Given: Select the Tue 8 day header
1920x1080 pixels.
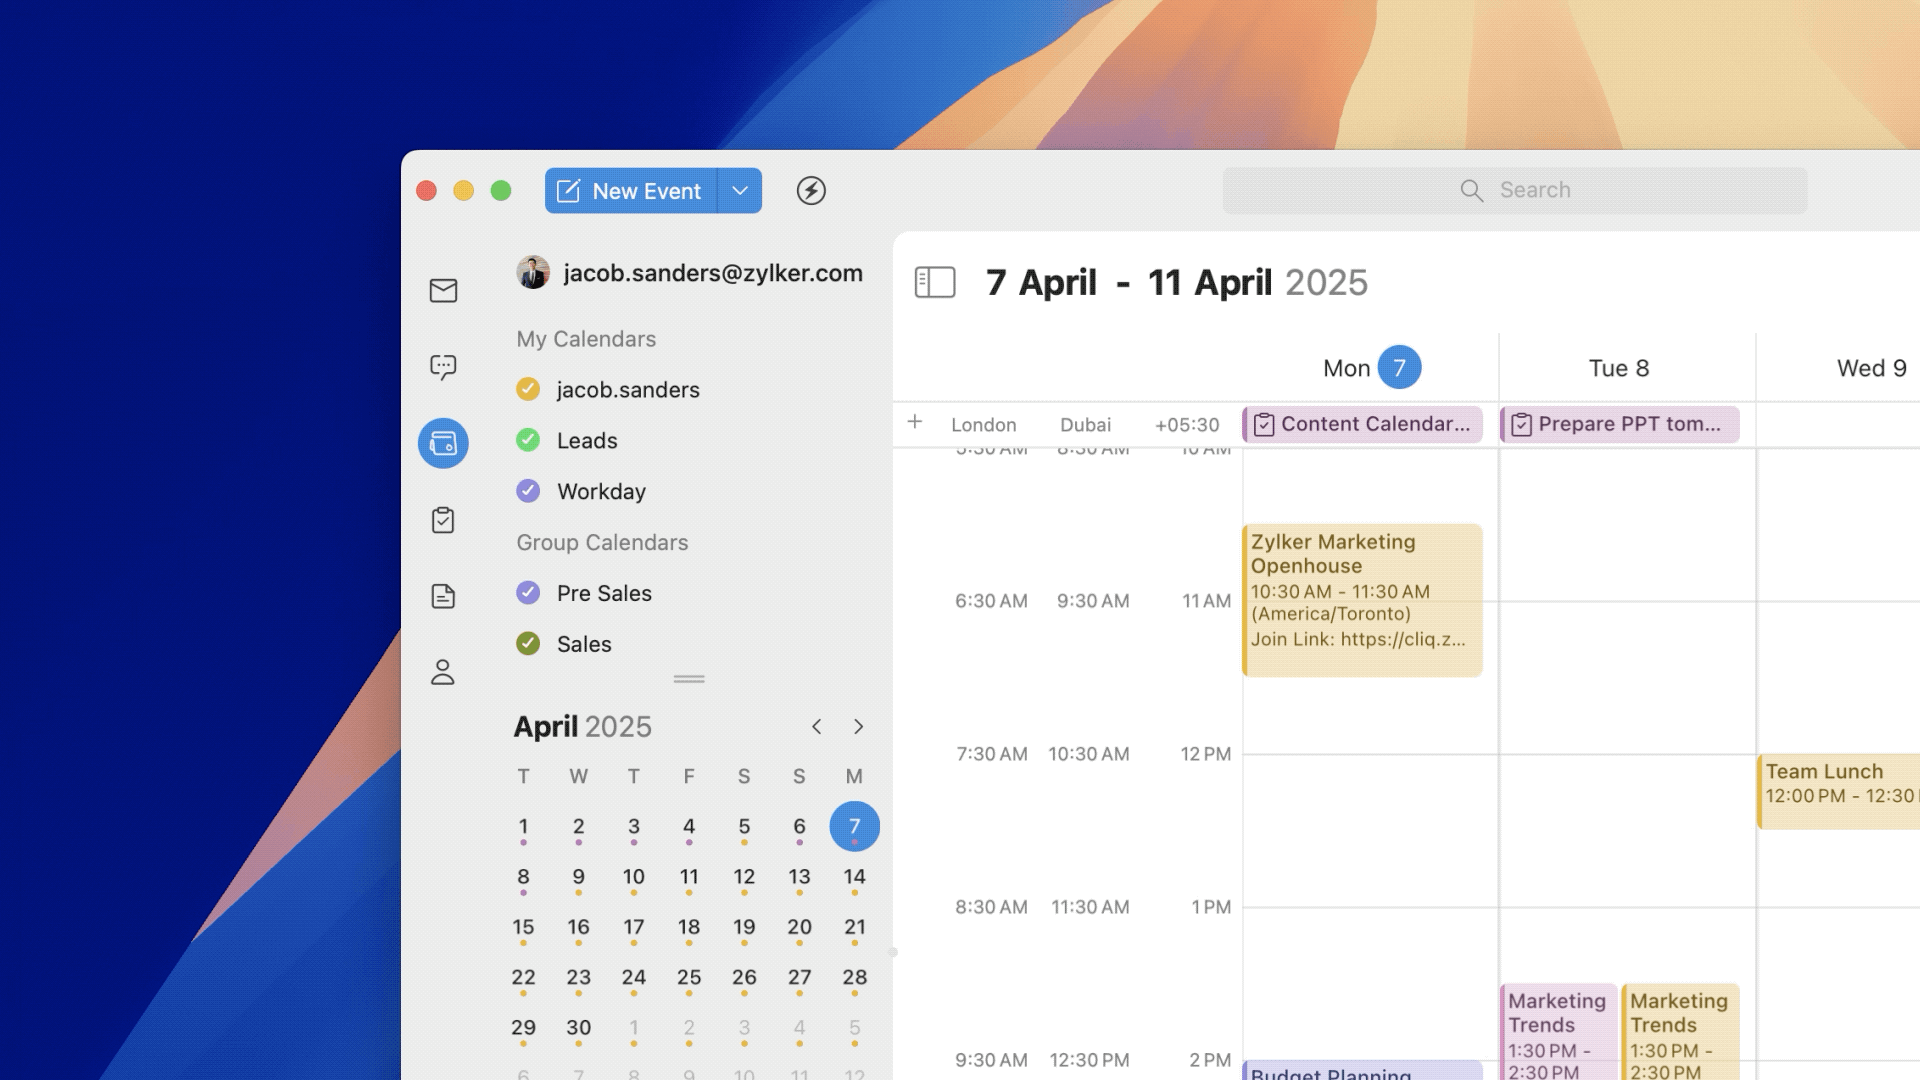Looking at the screenshot, I should [x=1618, y=368].
